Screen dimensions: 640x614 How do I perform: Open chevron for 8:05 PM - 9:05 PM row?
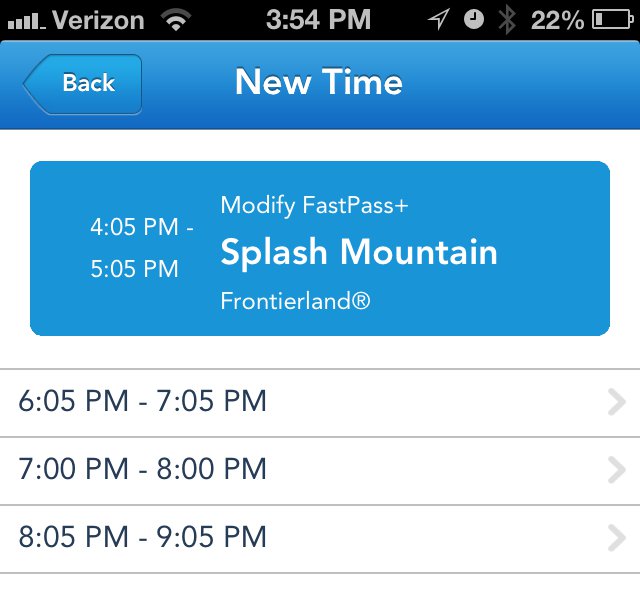(617, 538)
